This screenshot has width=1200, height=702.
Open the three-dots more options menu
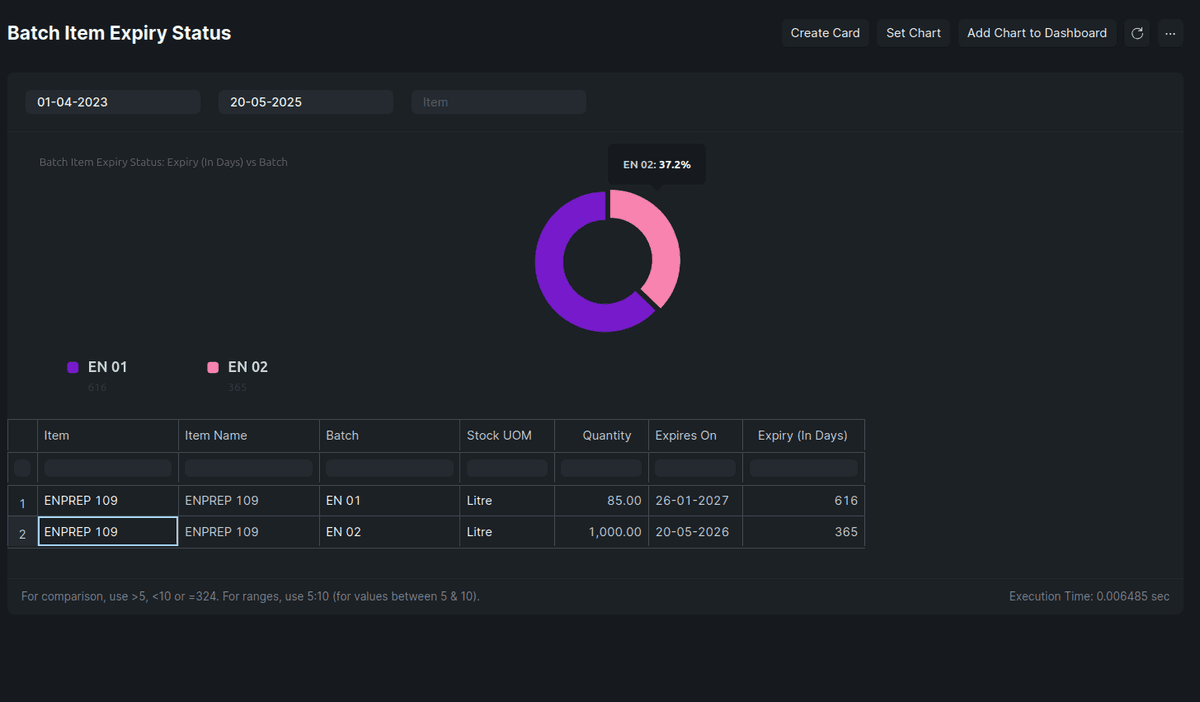click(x=1171, y=33)
